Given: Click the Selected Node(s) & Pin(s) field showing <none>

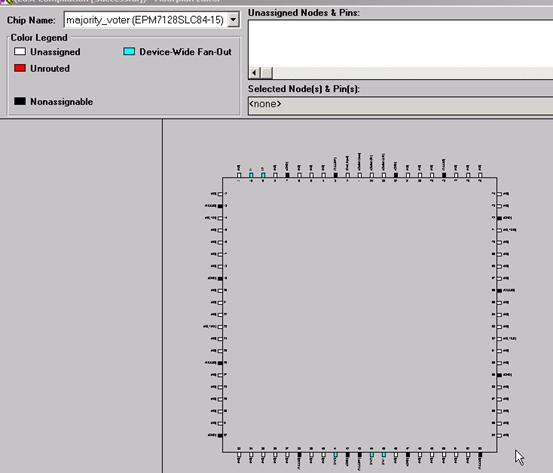Looking at the screenshot, I should (401, 105).
